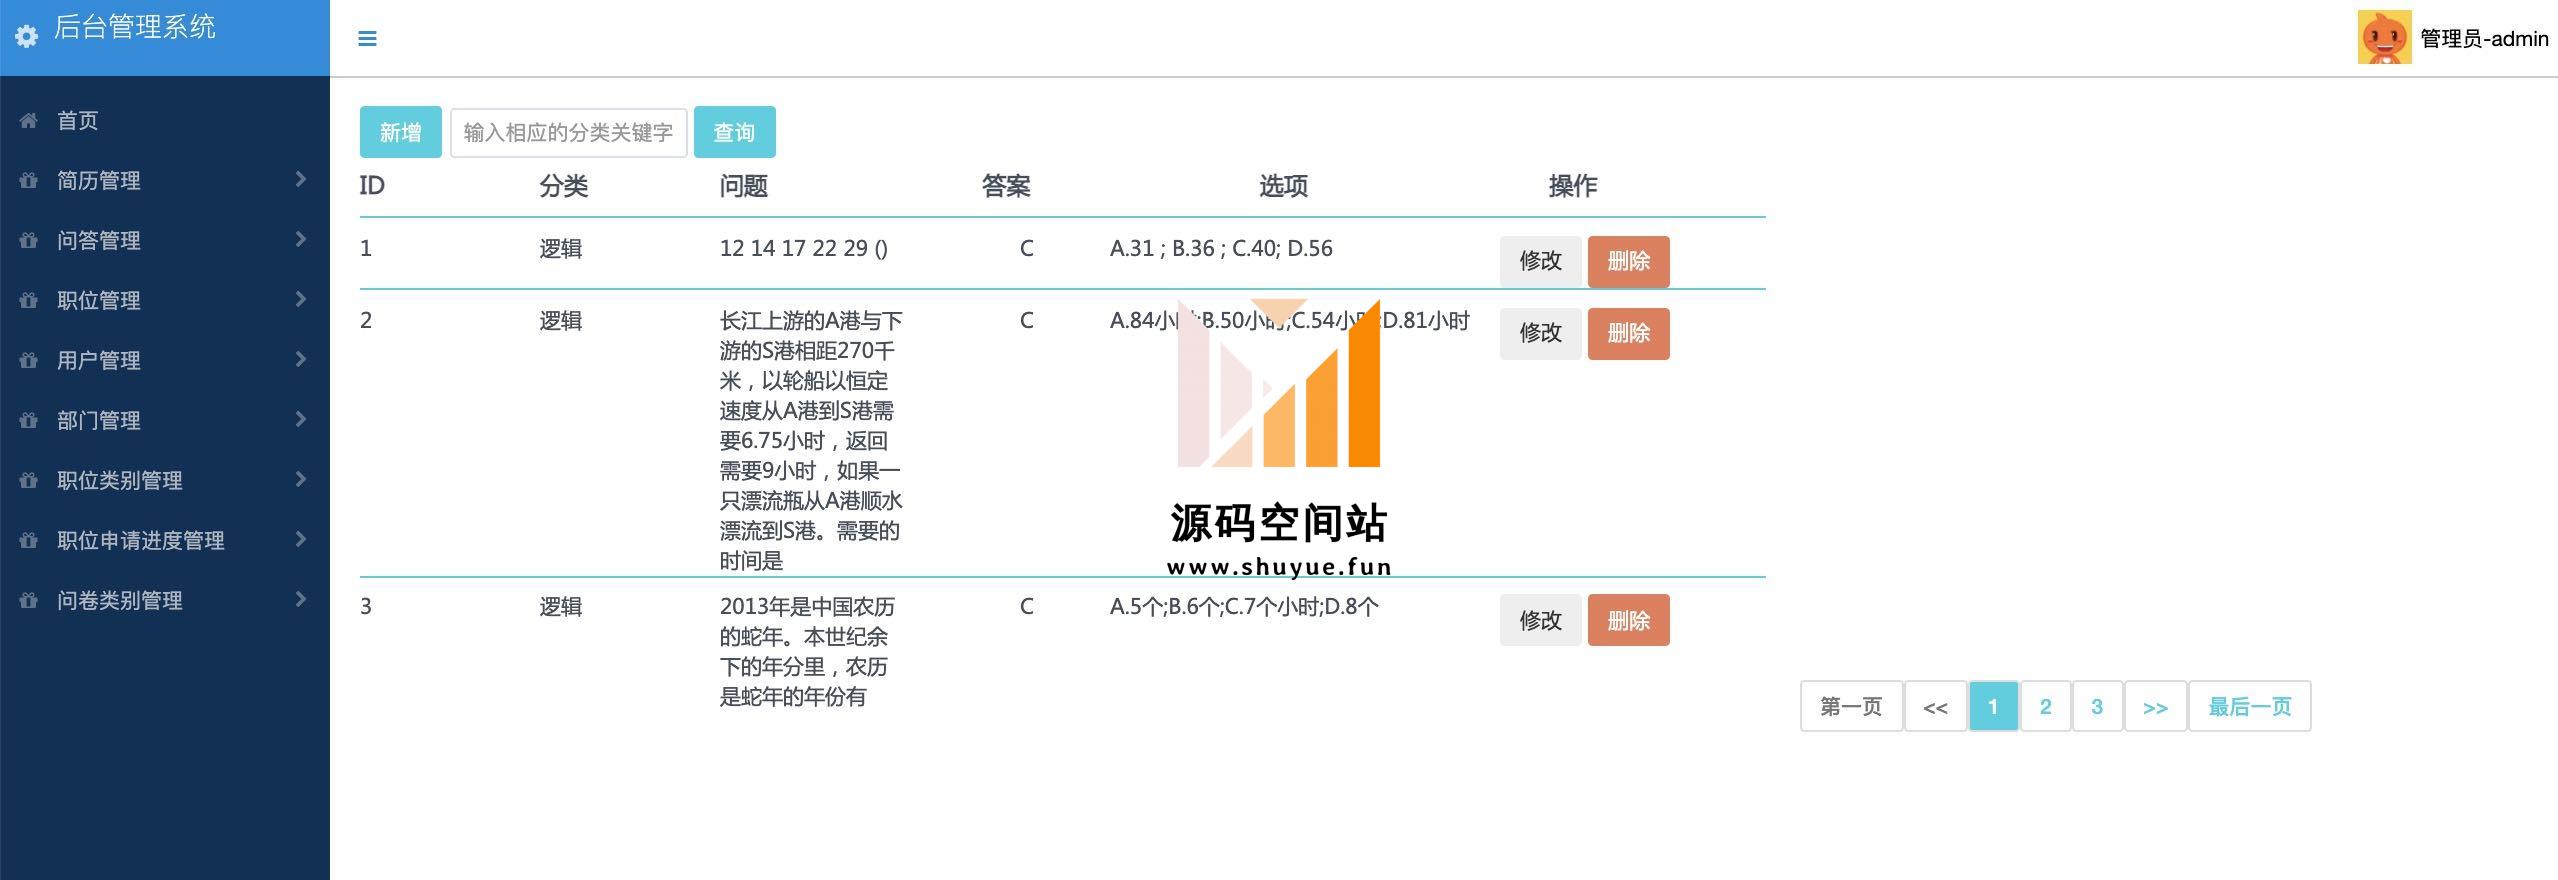Expand the 部门管理 sidebar chevron
2558x880 pixels.
[x=300, y=420]
